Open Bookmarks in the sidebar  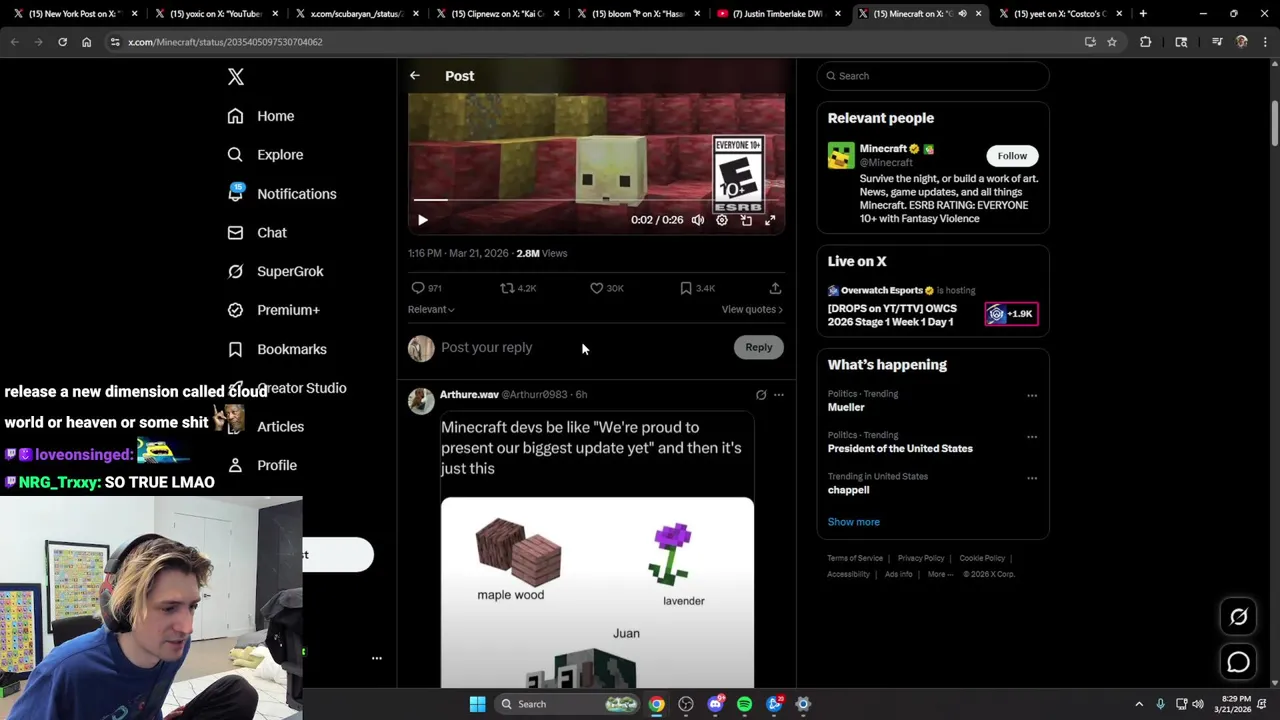pos(277,349)
